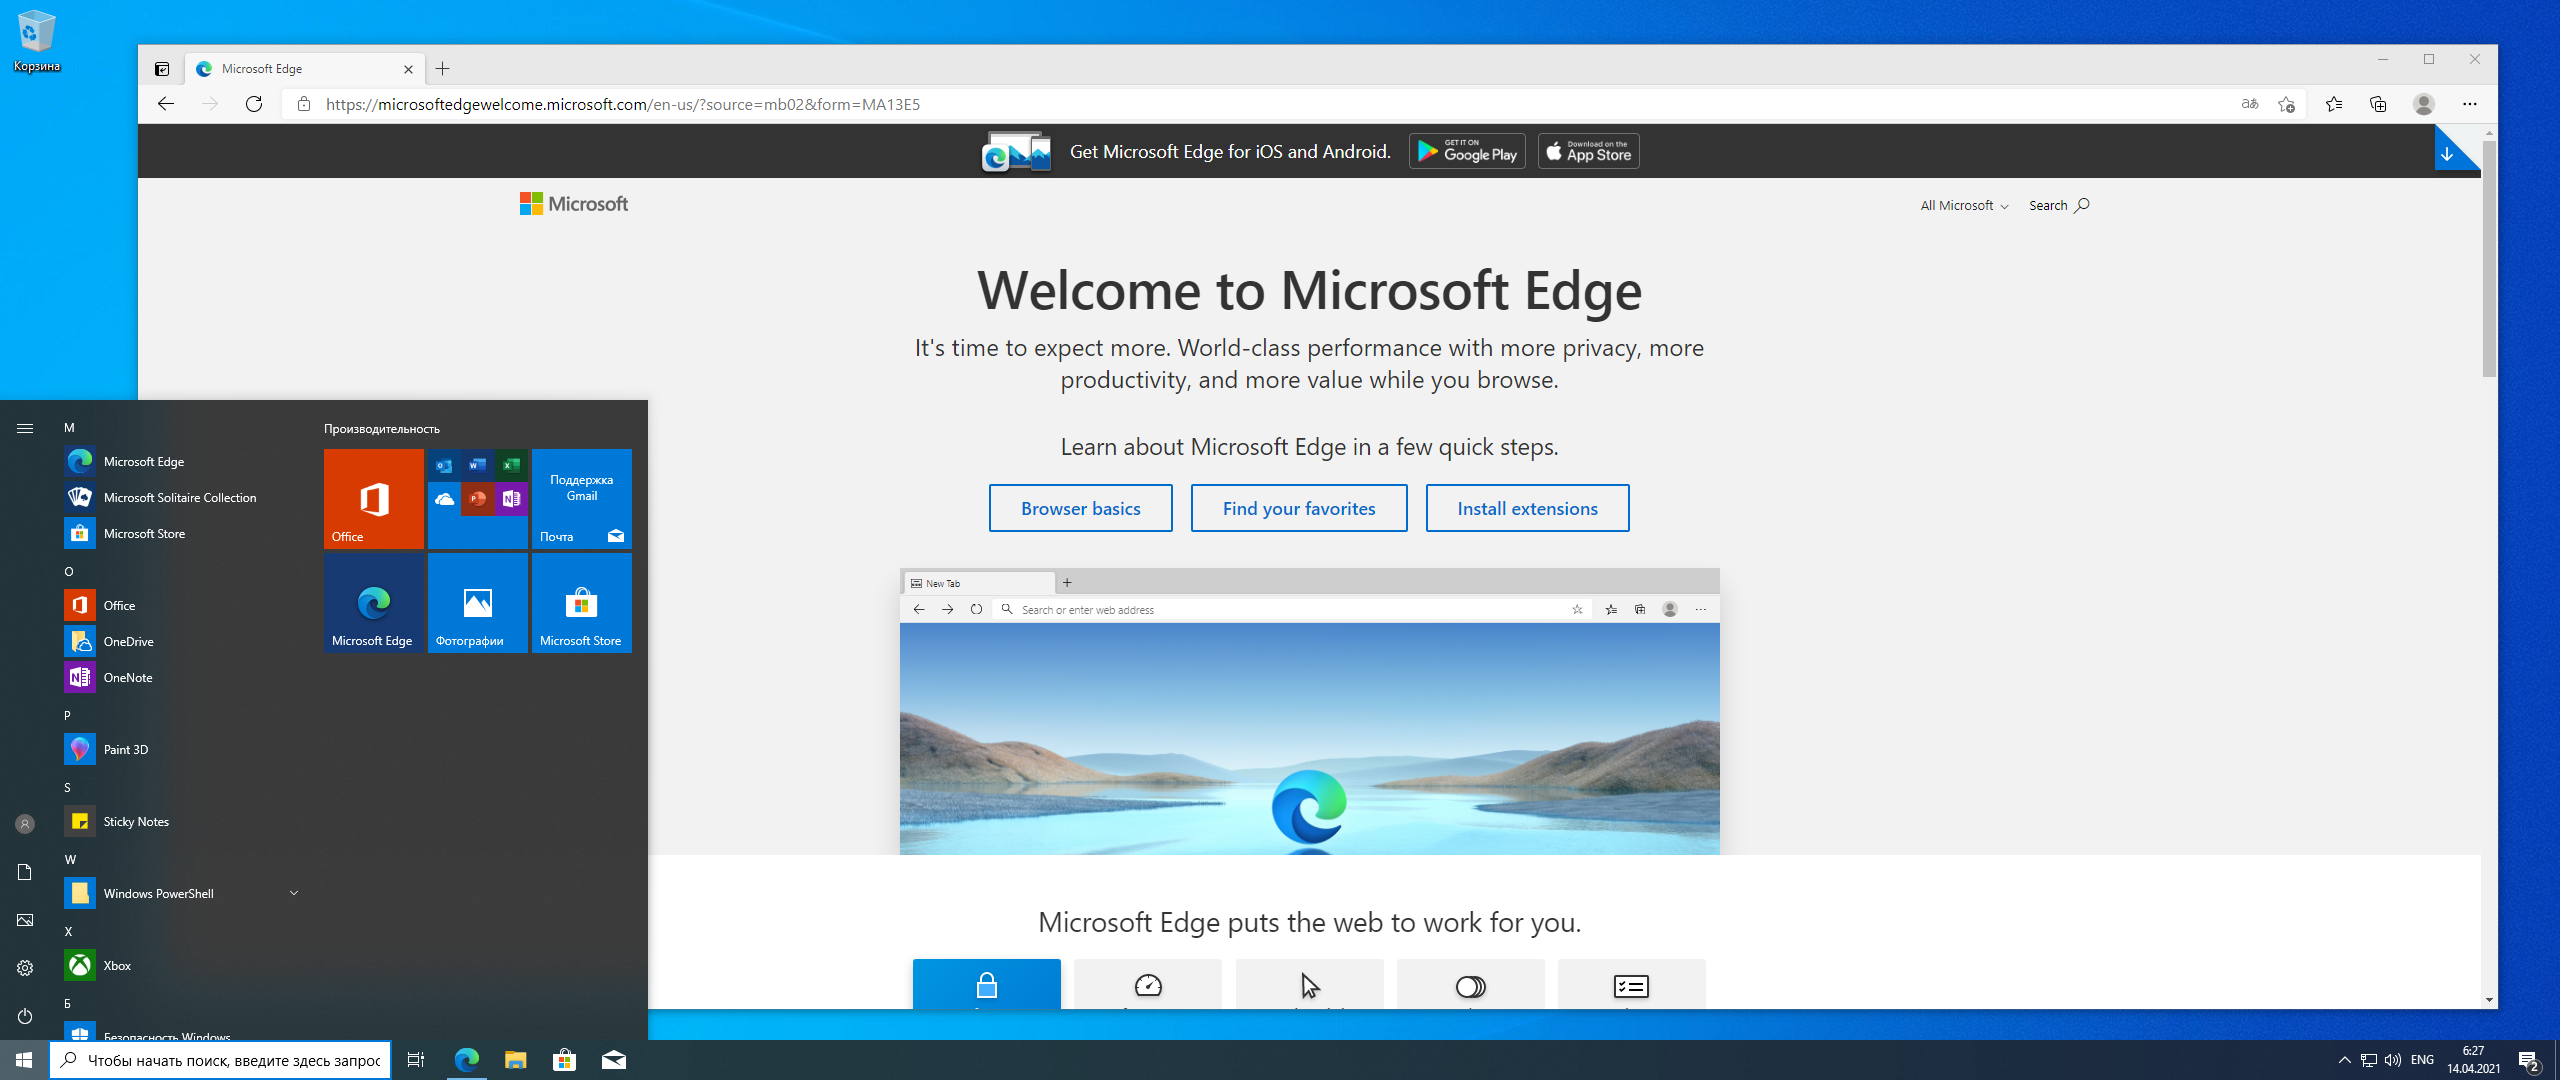The image size is (2560, 1080).
Task: Open the tab actions menu icon
Action: pyautogui.click(x=162, y=69)
